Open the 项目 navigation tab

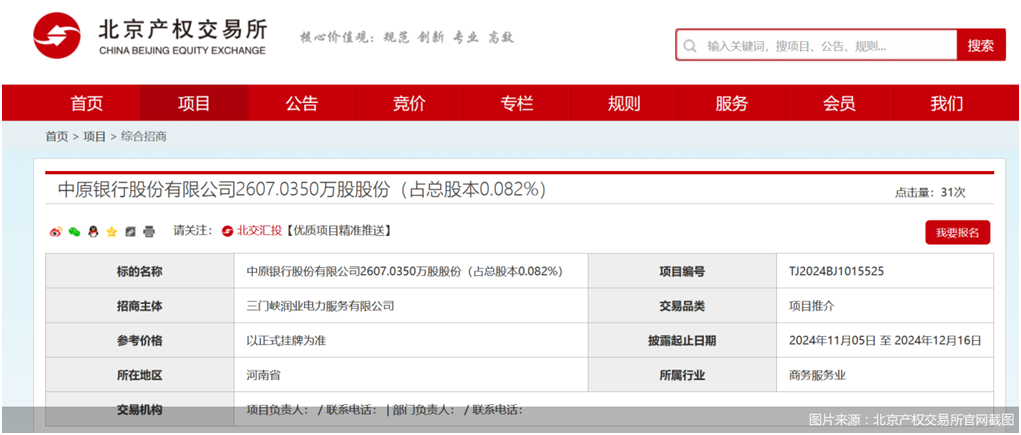[194, 103]
